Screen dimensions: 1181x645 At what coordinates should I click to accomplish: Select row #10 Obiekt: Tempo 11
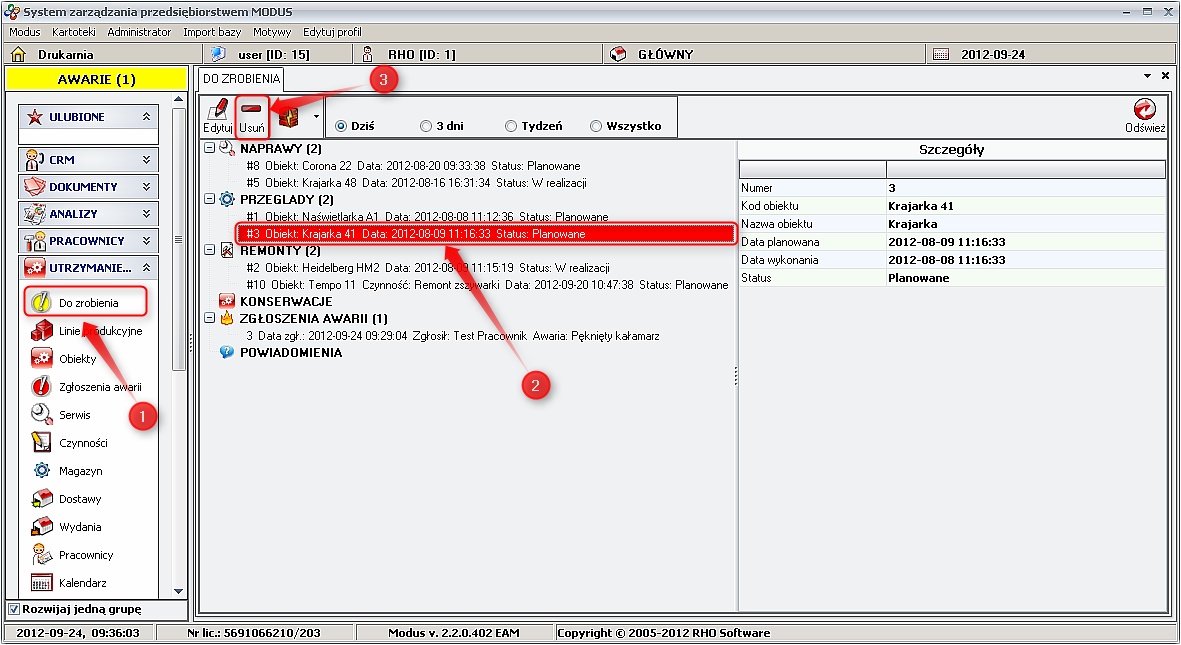pyautogui.click(x=487, y=285)
